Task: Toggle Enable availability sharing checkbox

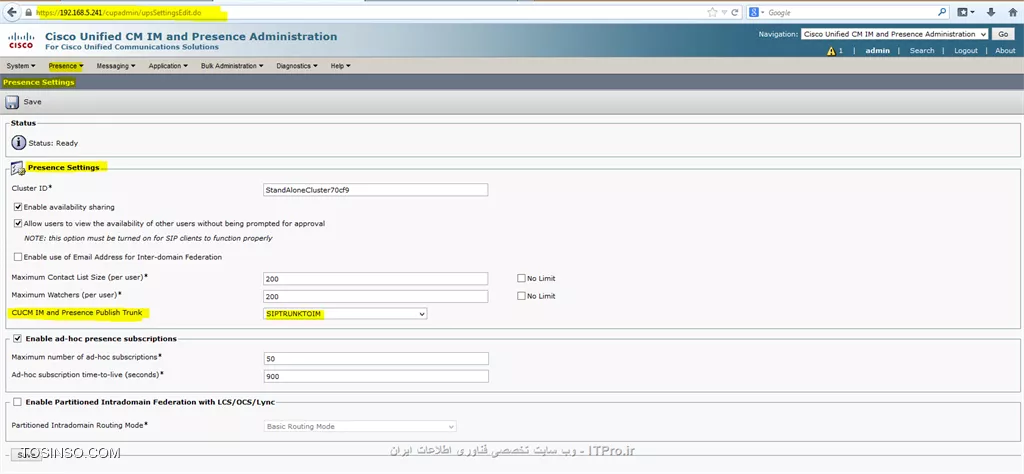Action: point(18,207)
